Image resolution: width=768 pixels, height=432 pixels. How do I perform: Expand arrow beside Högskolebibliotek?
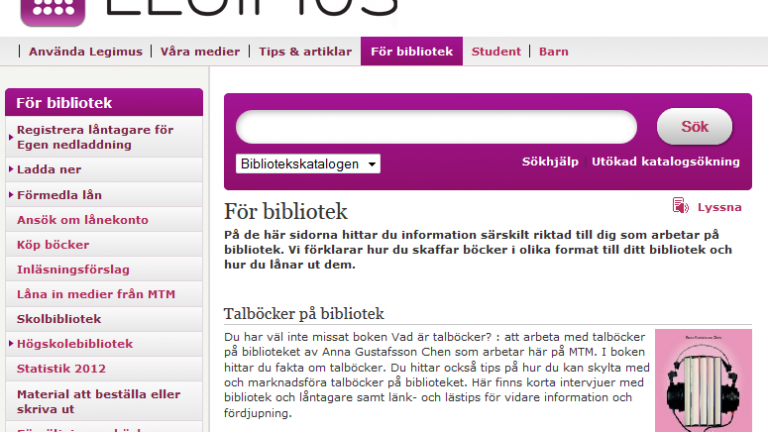[x=11, y=343]
